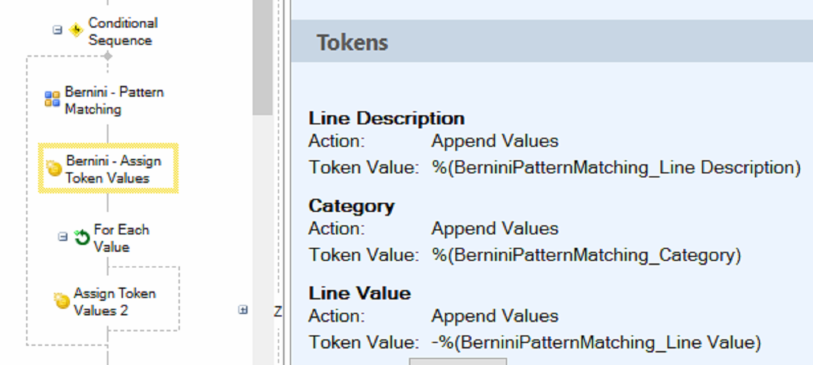
Task: Click the Assign Token Values 2 icon
Action: [x=62, y=301]
